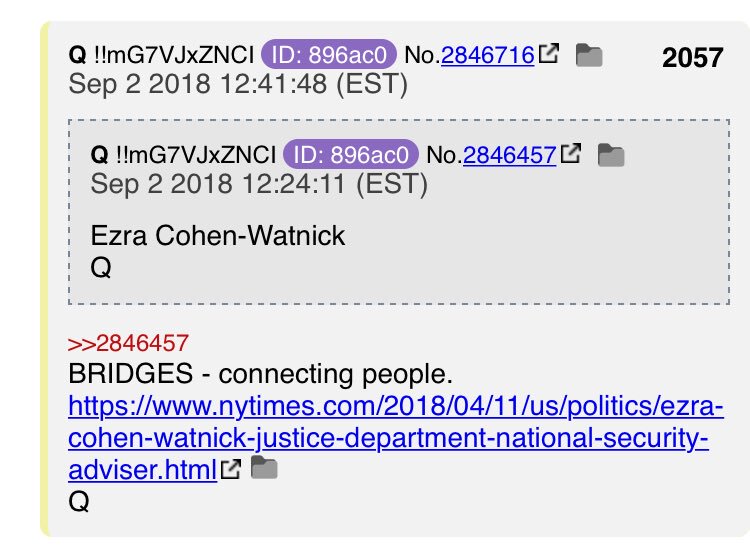This screenshot has width=750, height=554.
Task: Open the nytimes.com Ezra Cohen-Watnick article link
Action: point(396,438)
